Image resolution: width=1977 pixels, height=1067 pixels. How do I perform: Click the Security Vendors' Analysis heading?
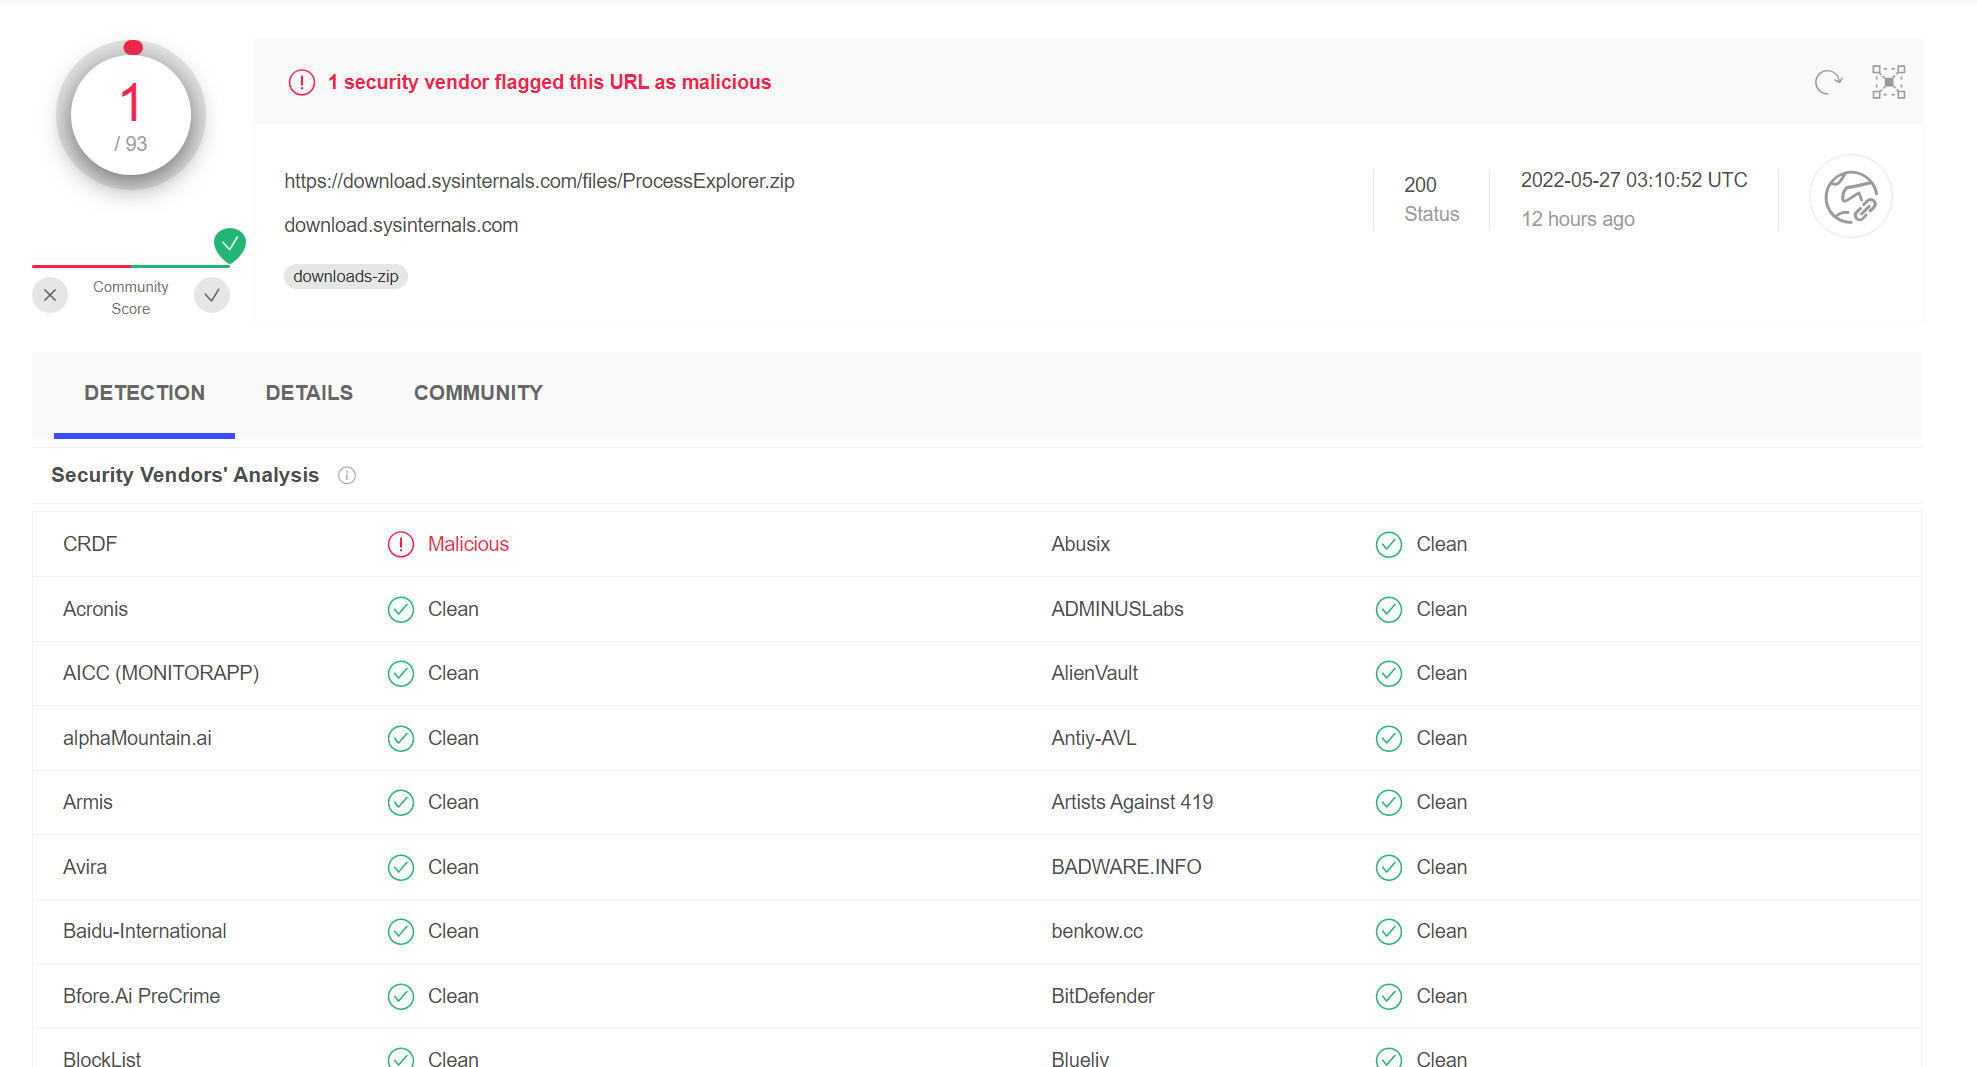coord(185,475)
